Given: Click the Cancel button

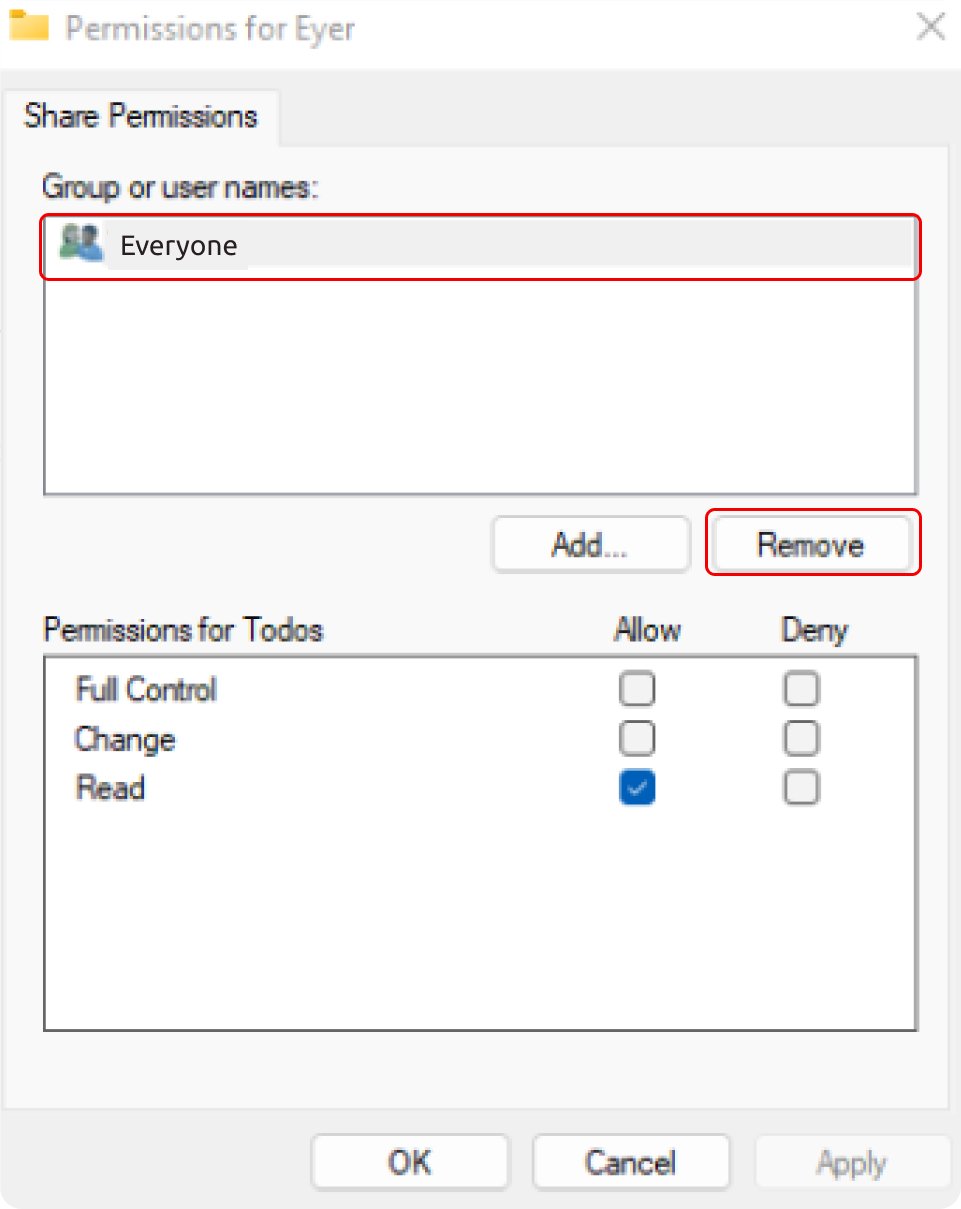Looking at the screenshot, I should pos(631,1162).
